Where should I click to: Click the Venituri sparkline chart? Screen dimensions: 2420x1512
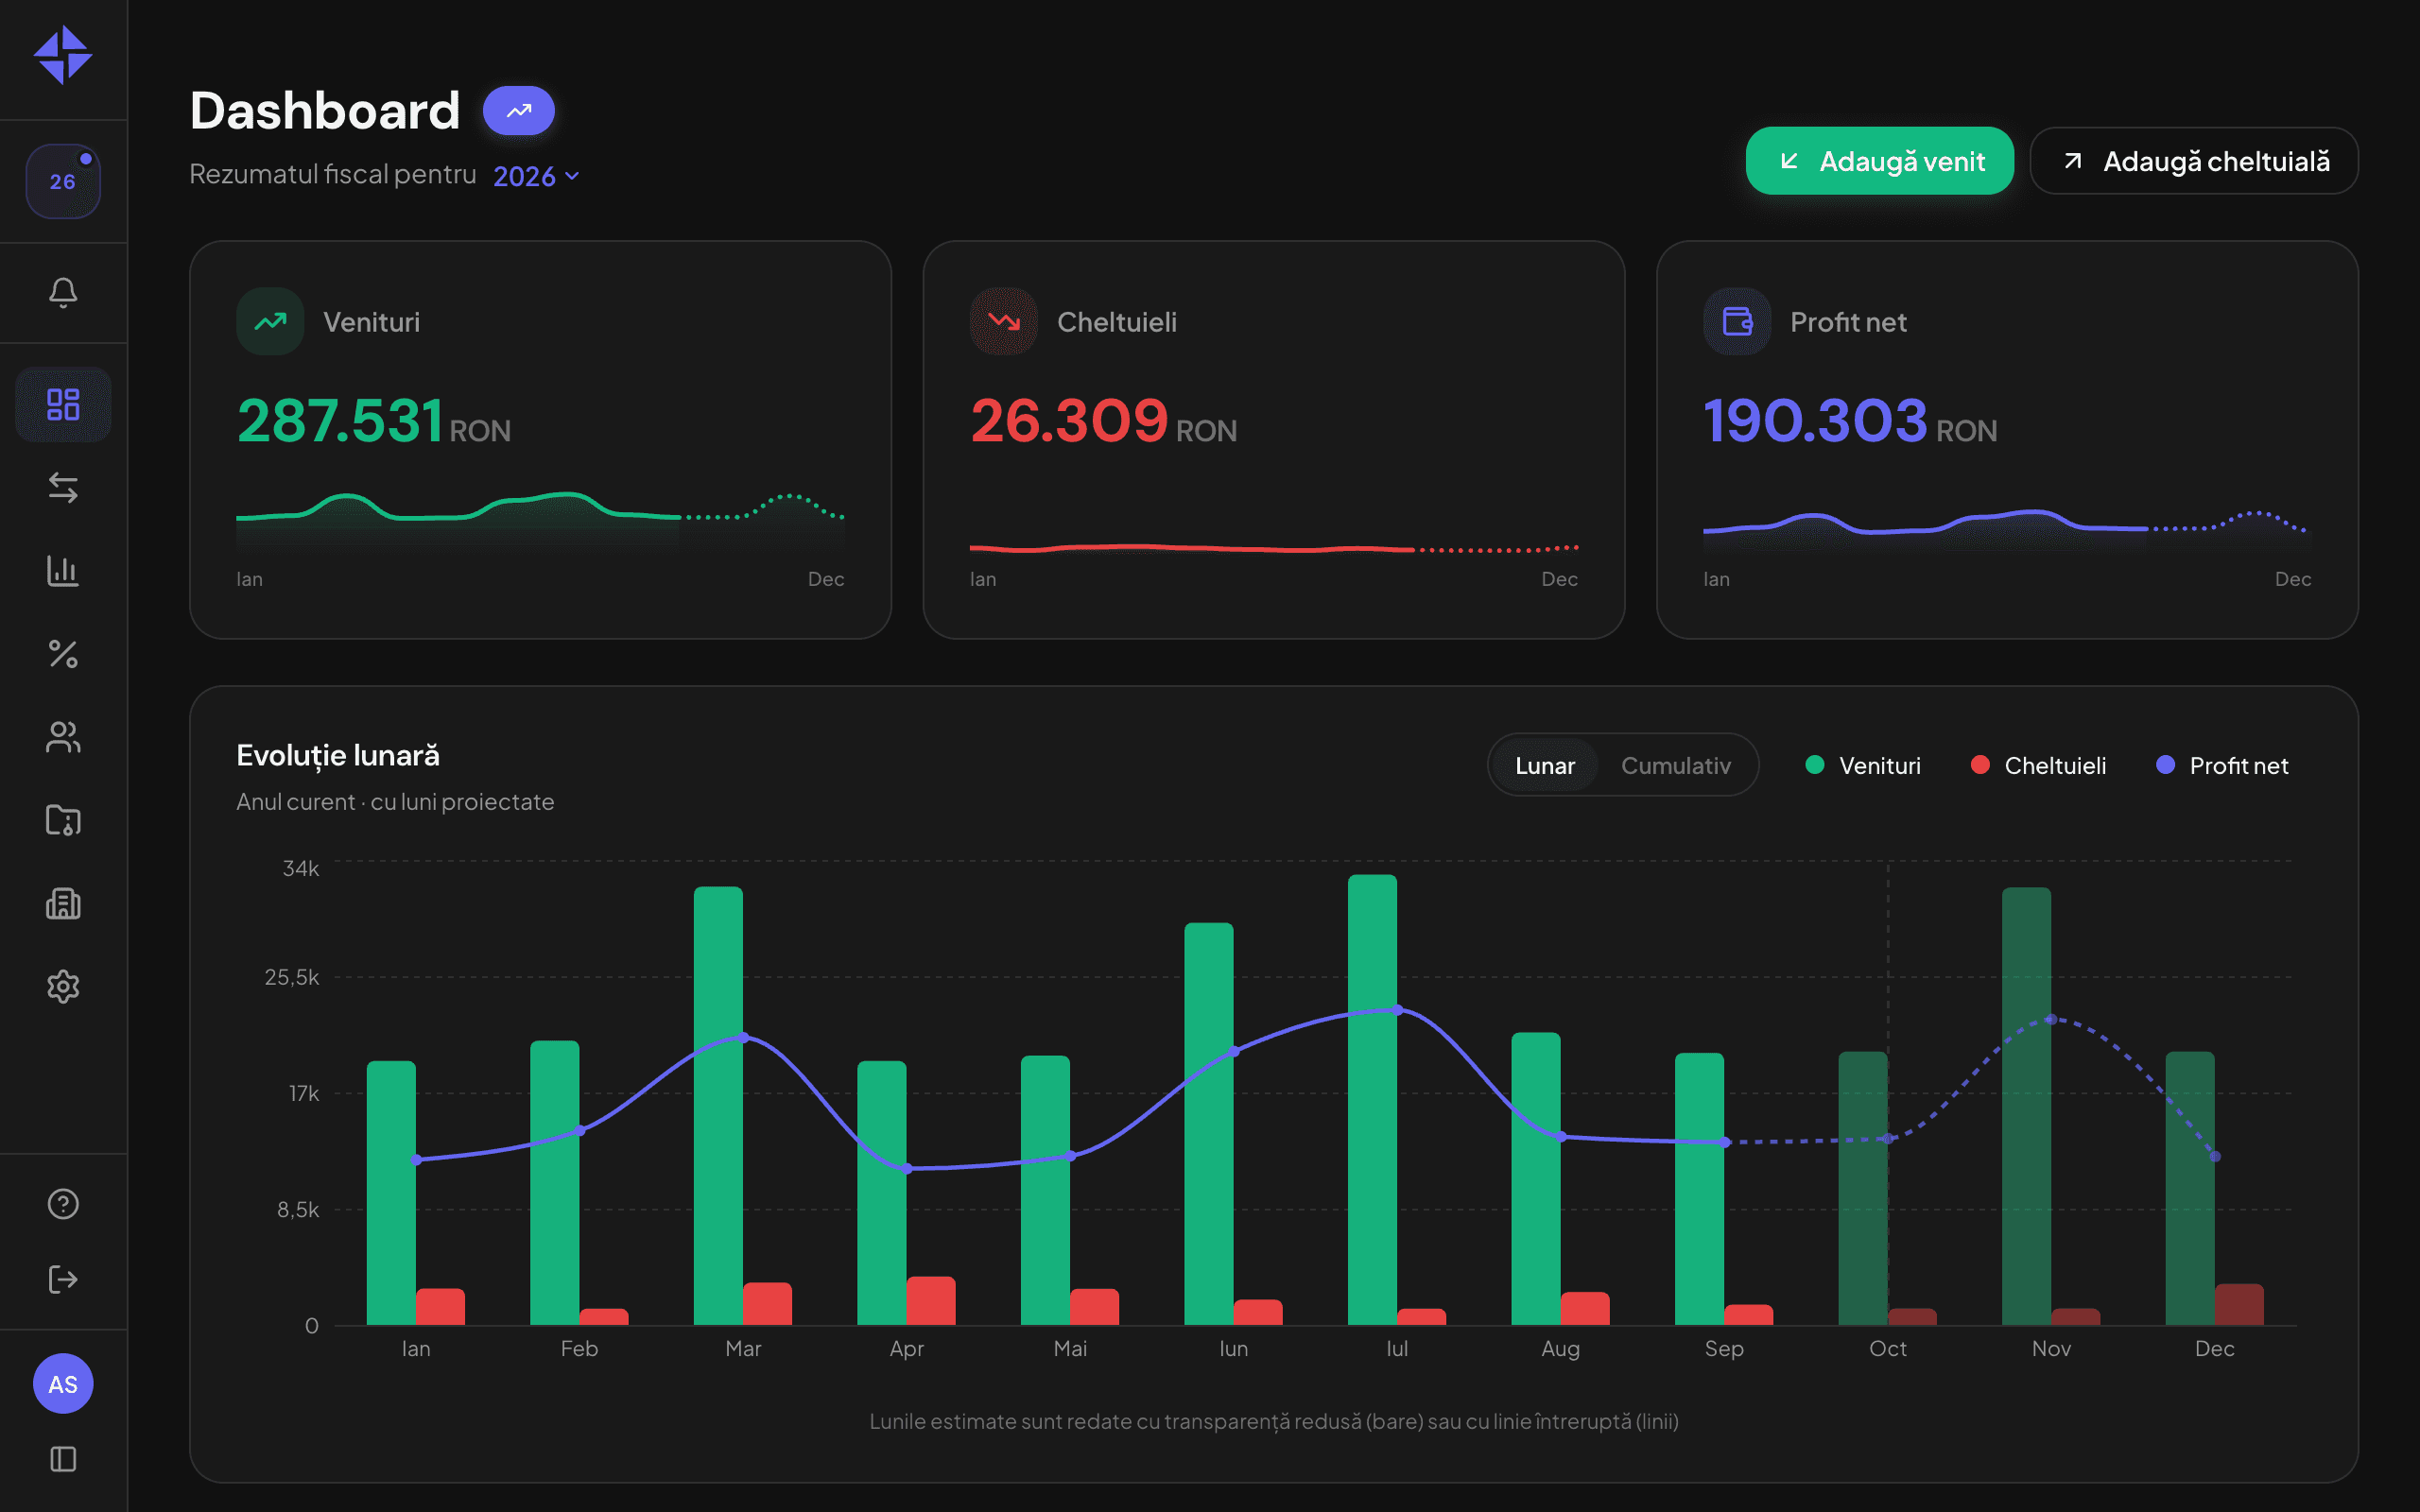540,520
